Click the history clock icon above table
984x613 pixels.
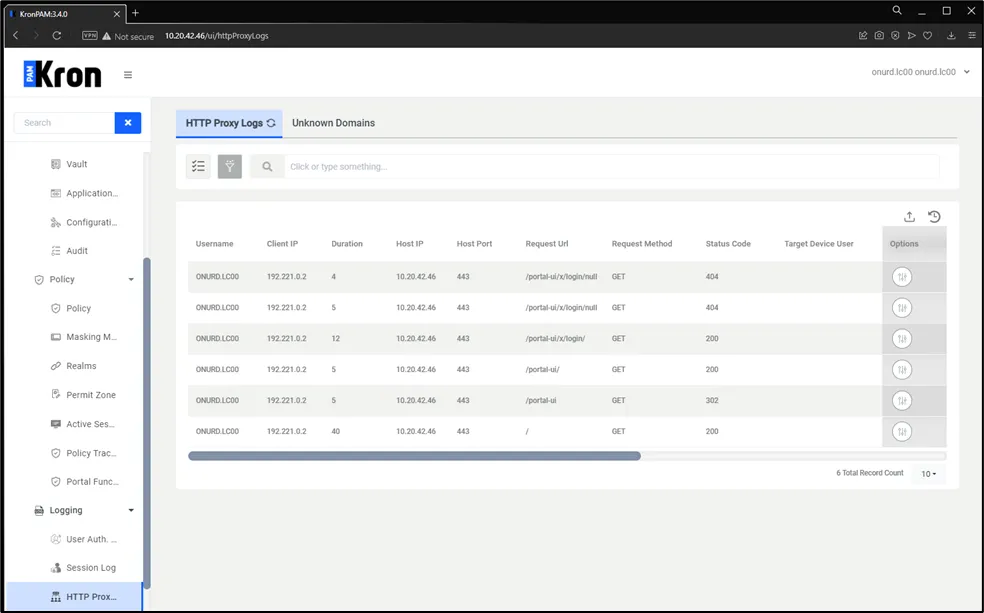934,216
